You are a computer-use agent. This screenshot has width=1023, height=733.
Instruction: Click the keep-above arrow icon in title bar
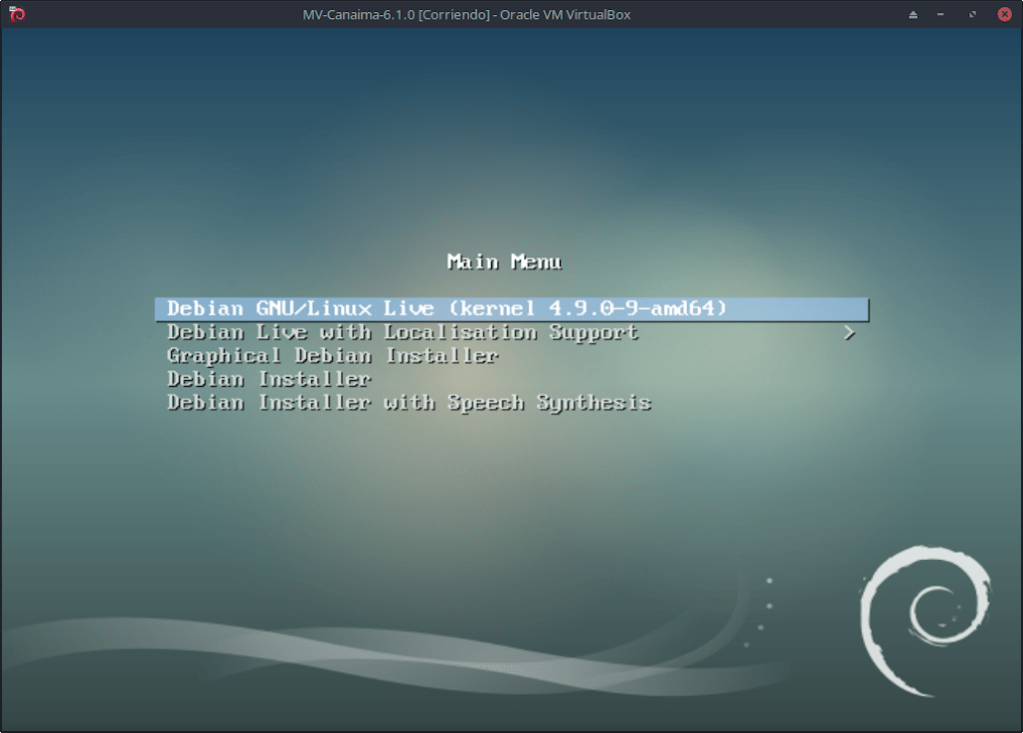point(913,15)
